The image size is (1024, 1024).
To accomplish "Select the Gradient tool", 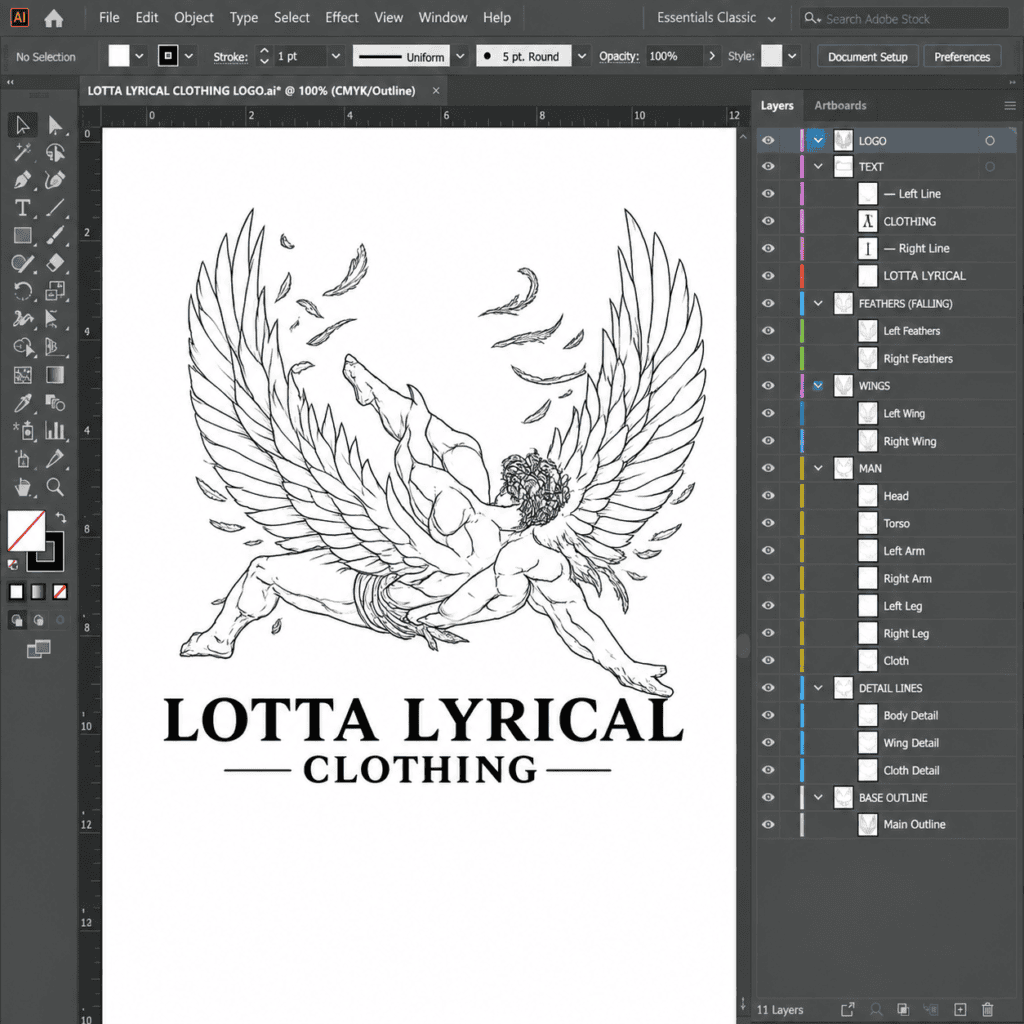I will [x=55, y=375].
